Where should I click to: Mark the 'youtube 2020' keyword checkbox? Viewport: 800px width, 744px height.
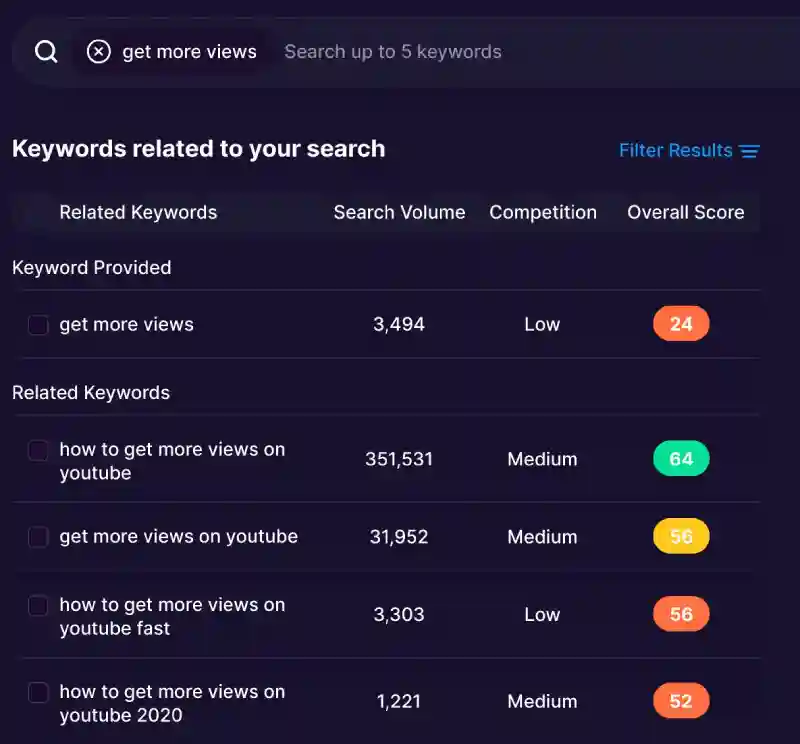tap(38, 692)
